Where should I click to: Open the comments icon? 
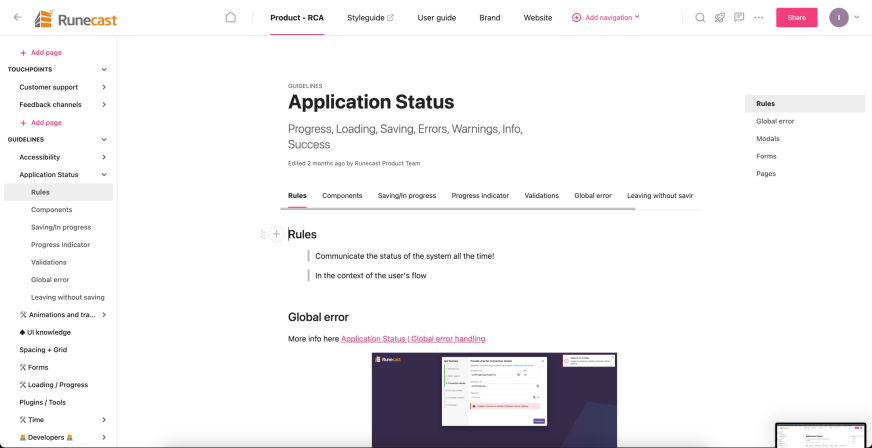pos(739,17)
